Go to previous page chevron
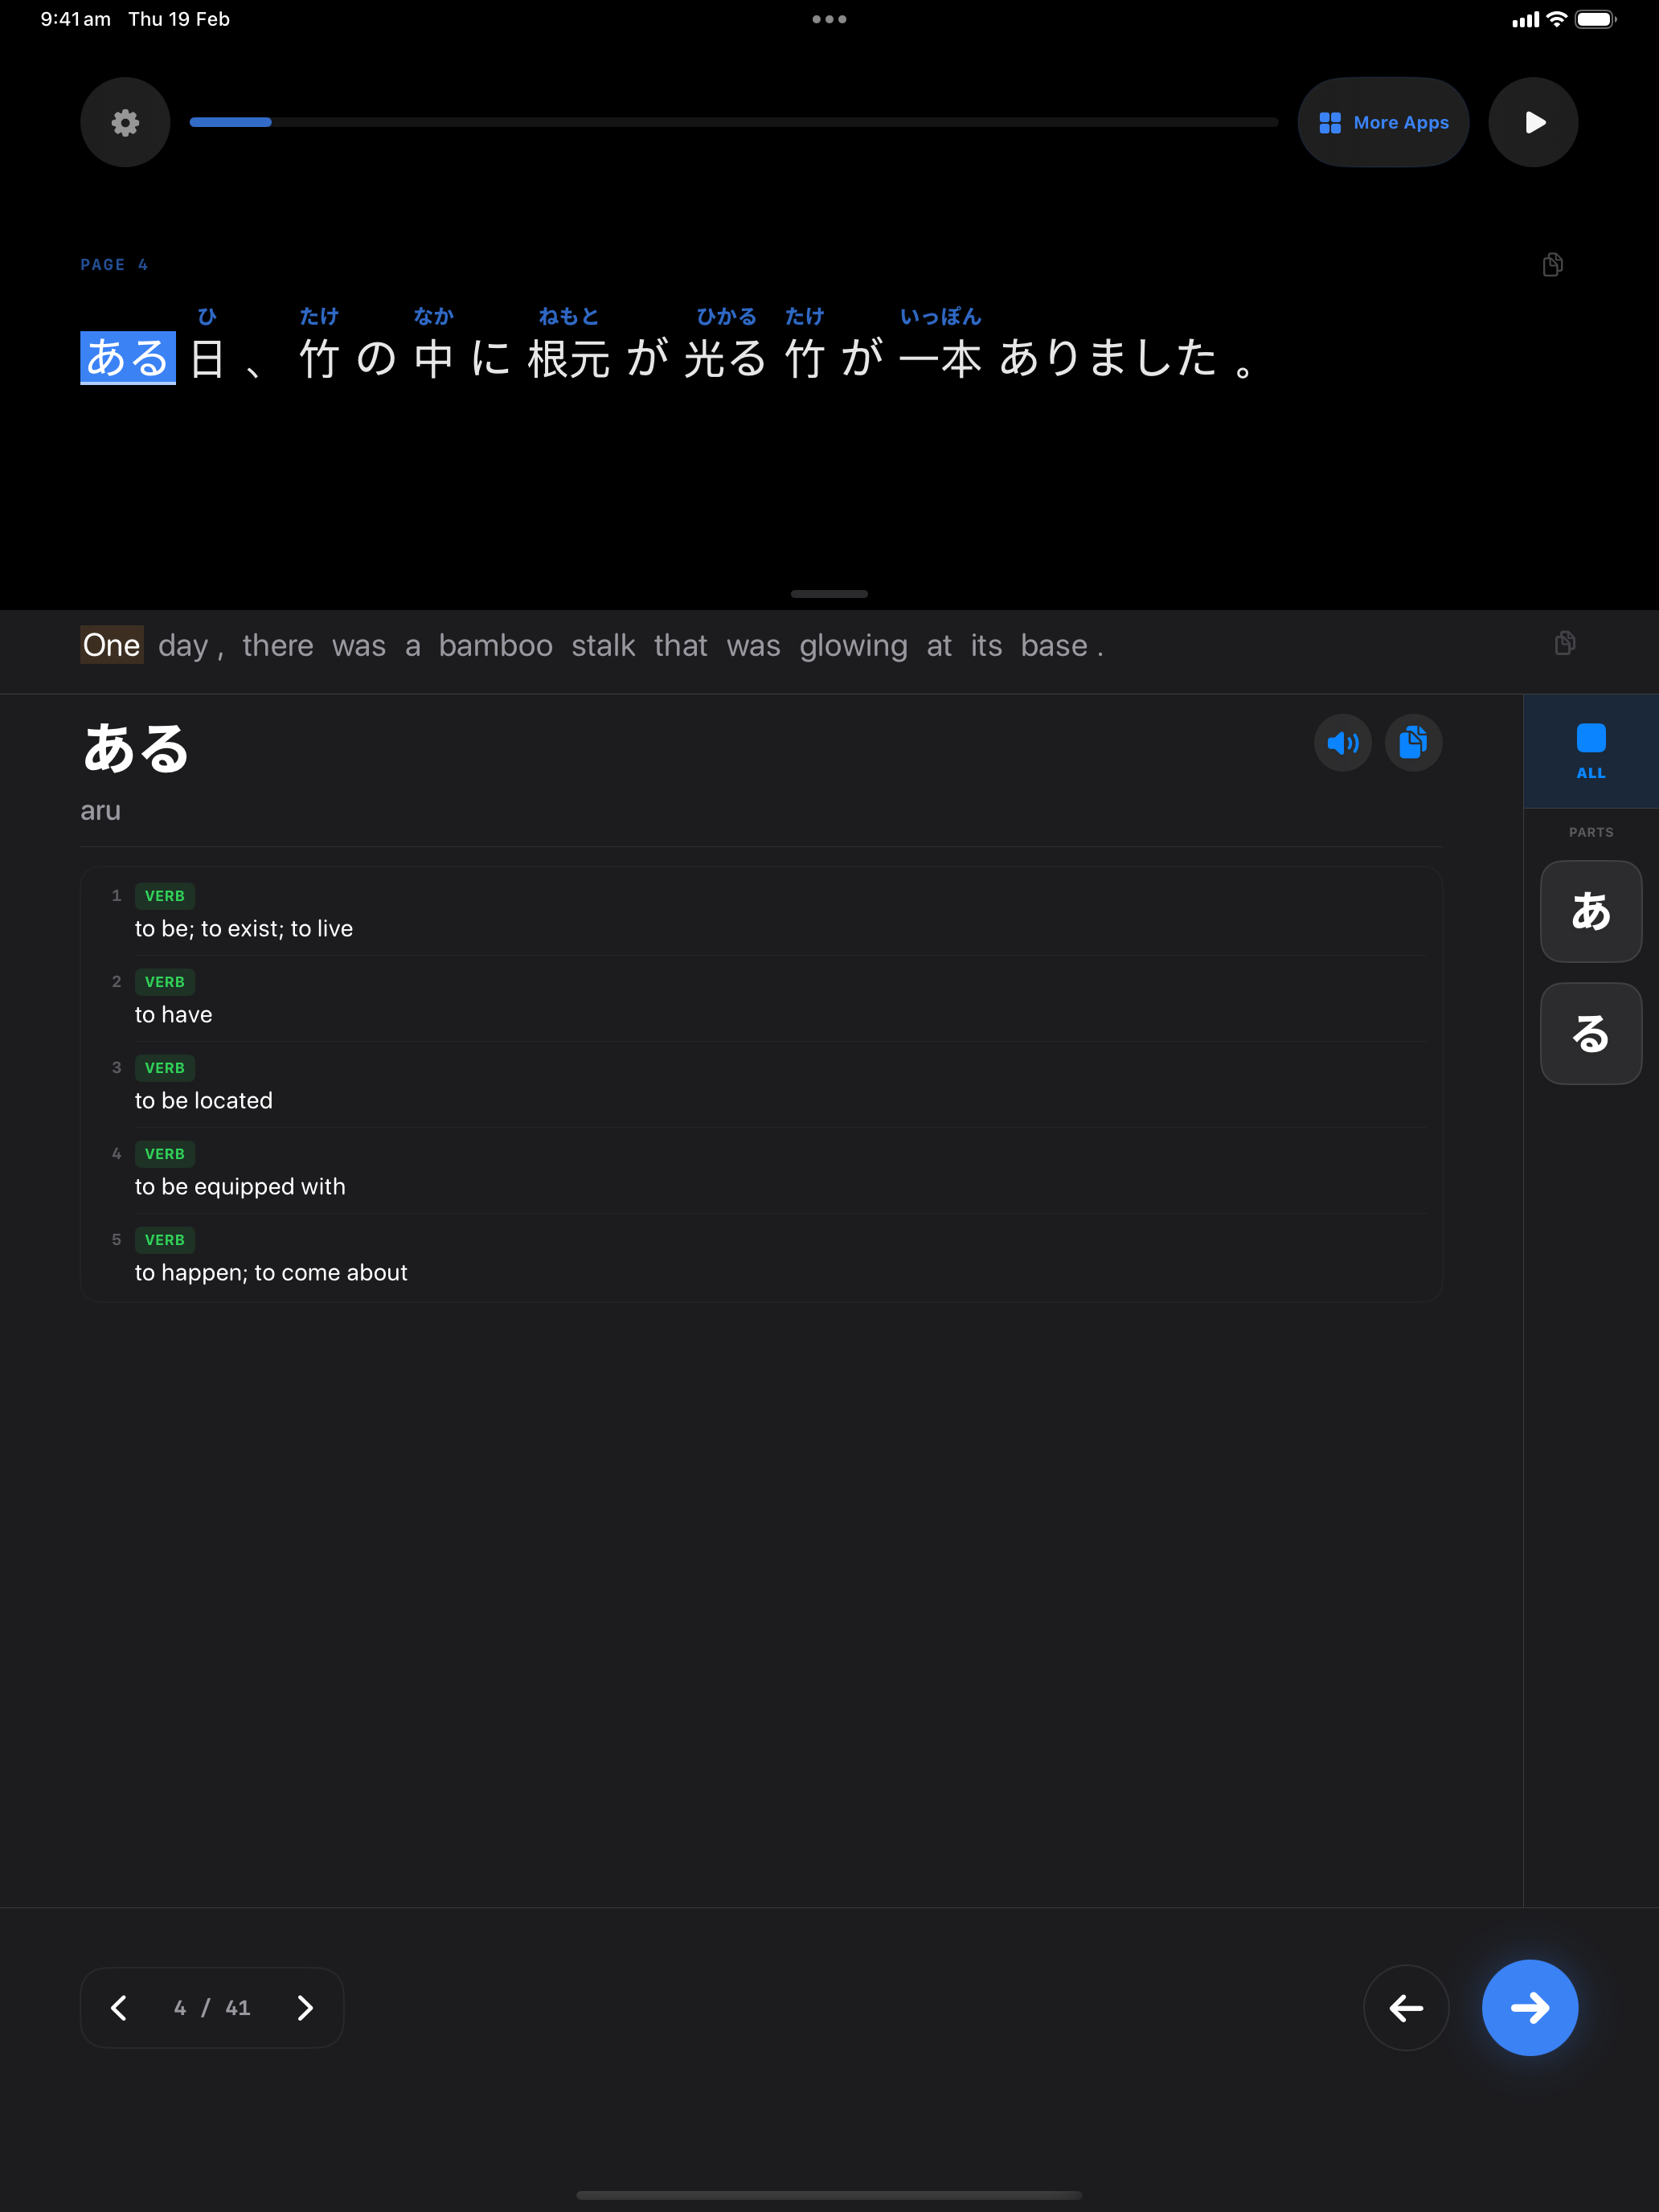Viewport: 1659px width, 2212px height. click(x=119, y=2007)
